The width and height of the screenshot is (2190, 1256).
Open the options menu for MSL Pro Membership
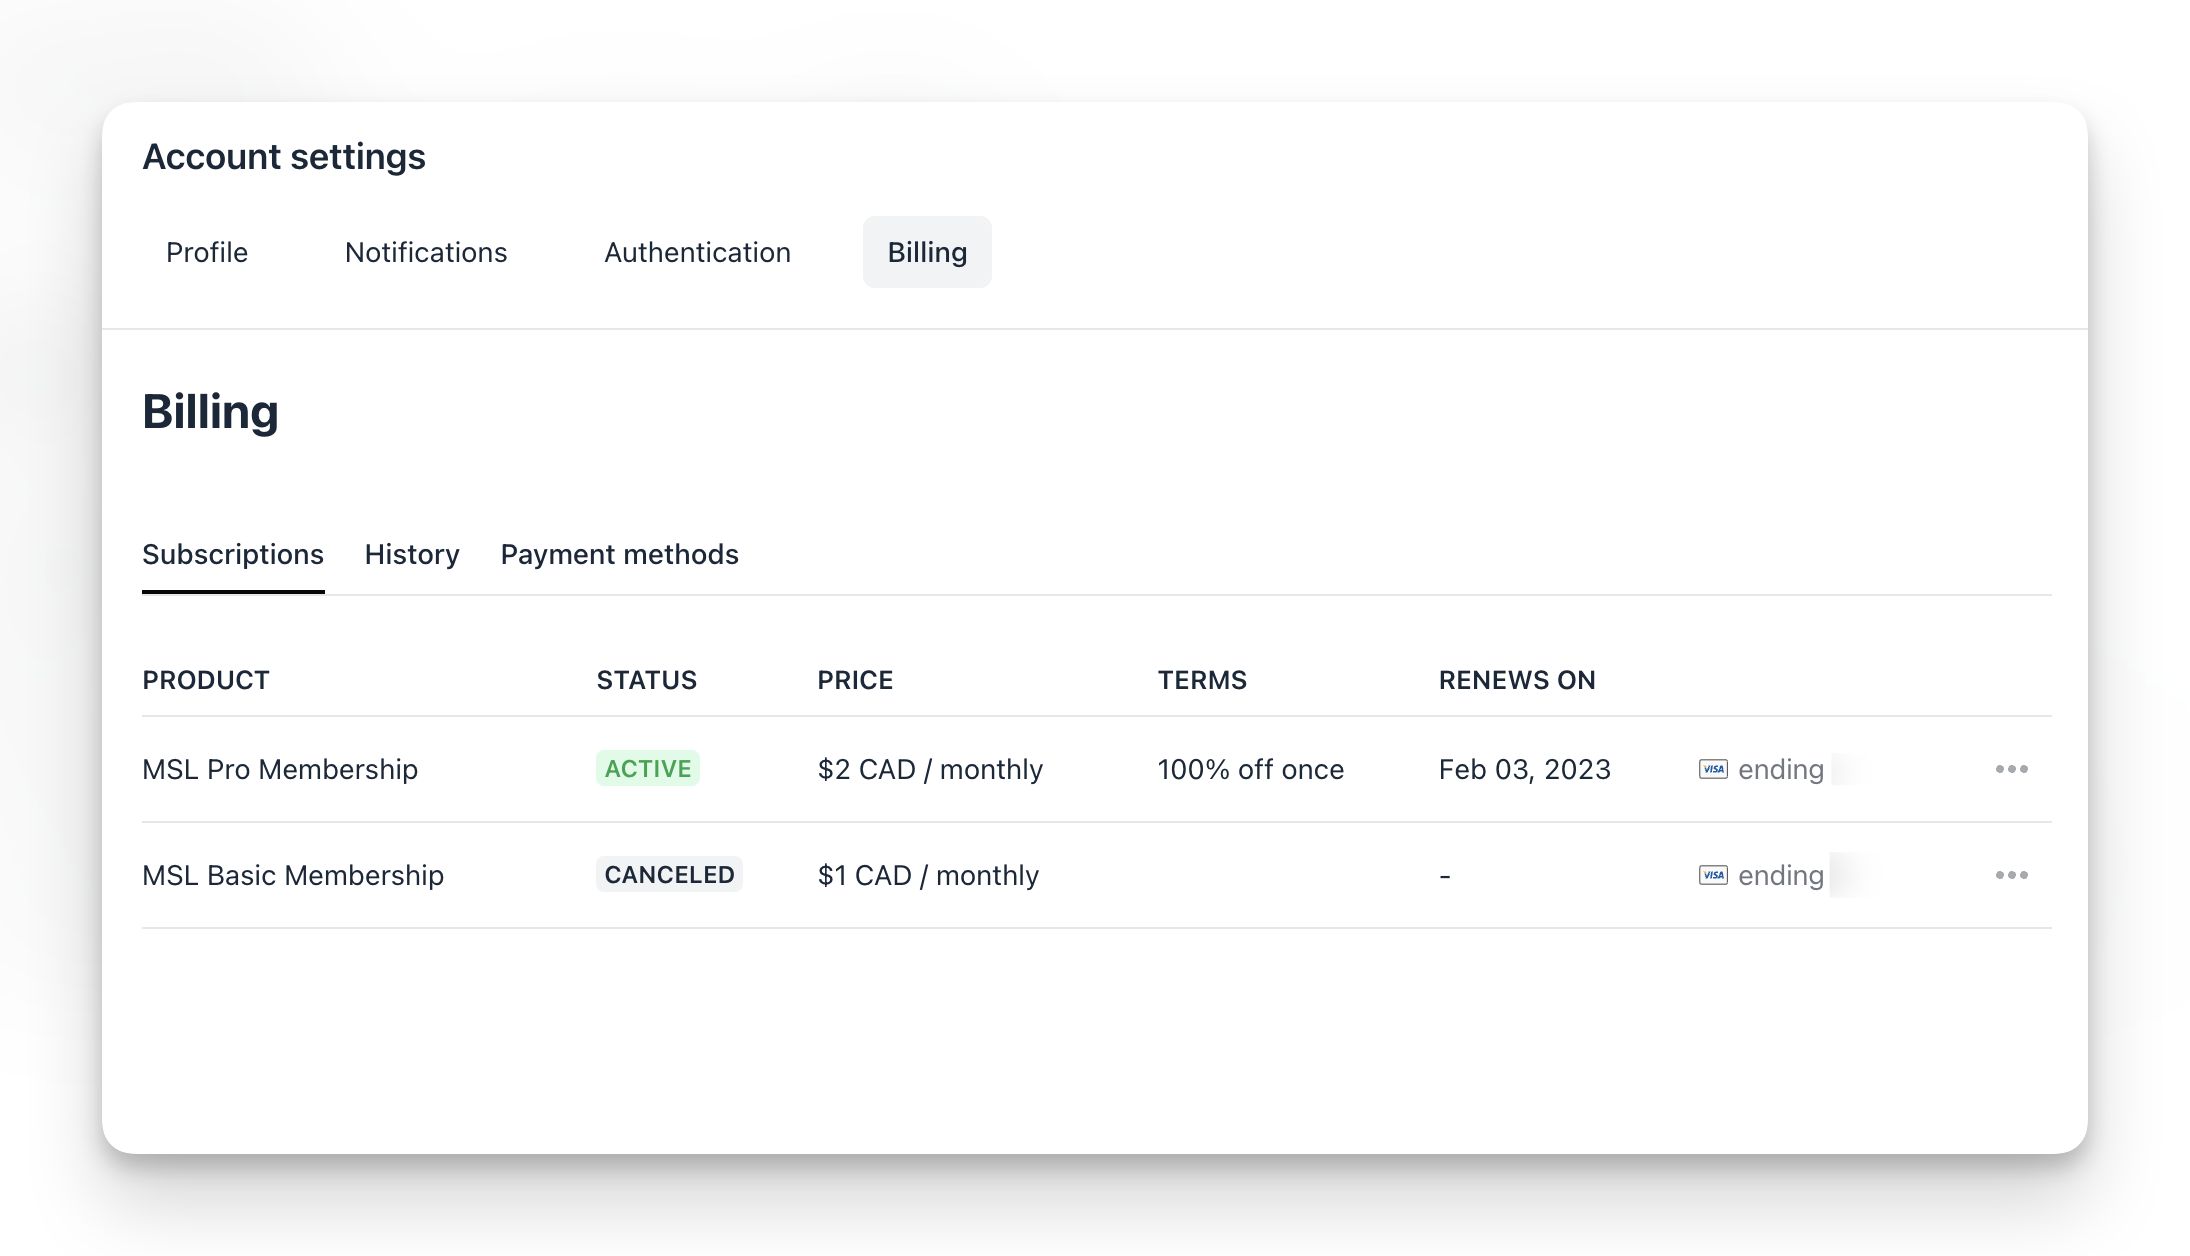pos(2011,769)
